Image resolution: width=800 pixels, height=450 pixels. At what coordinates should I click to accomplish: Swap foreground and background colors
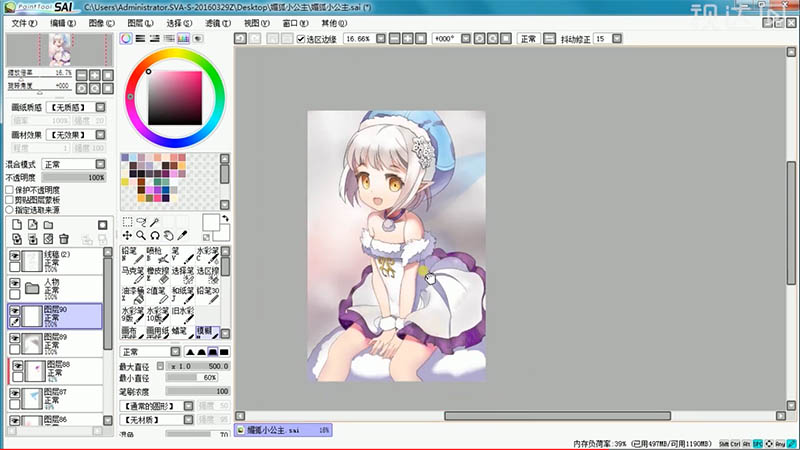point(225,218)
